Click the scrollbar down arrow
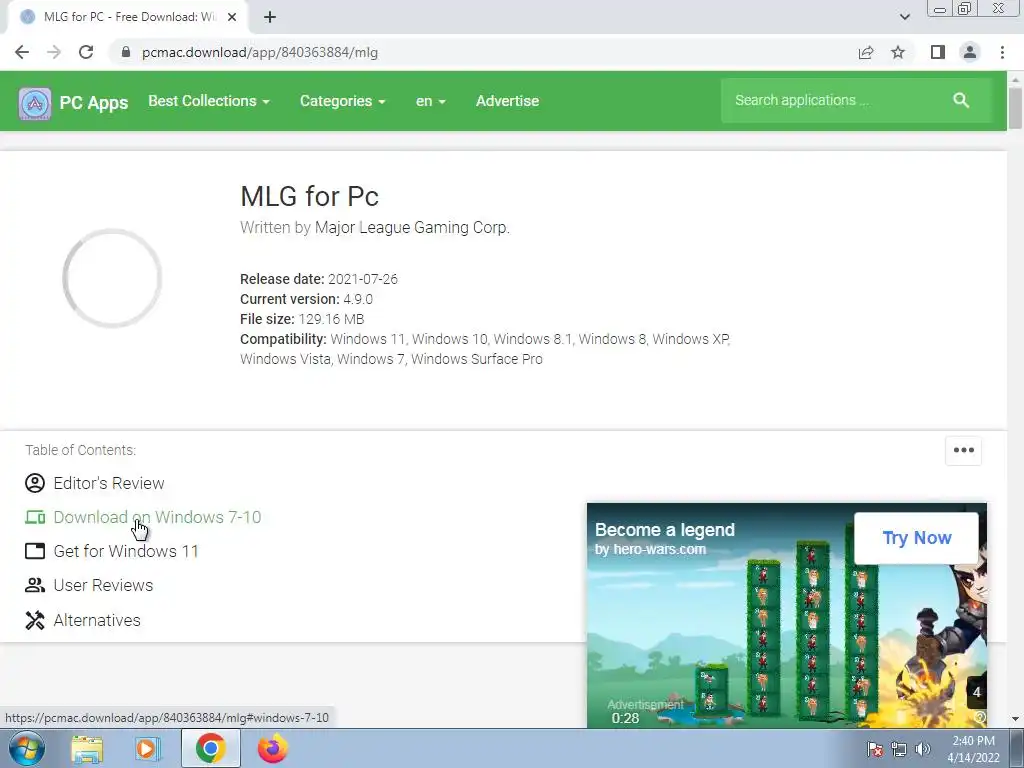1024x768 pixels. 1015,718
